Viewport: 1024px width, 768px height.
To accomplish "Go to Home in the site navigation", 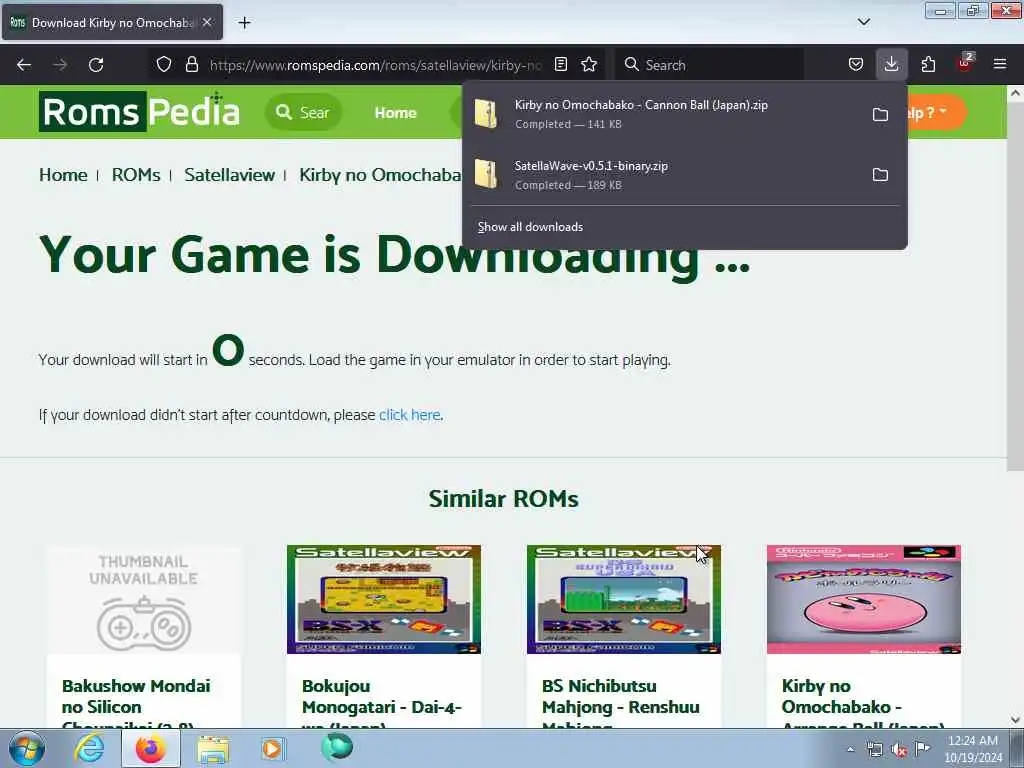I will point(395,113).
